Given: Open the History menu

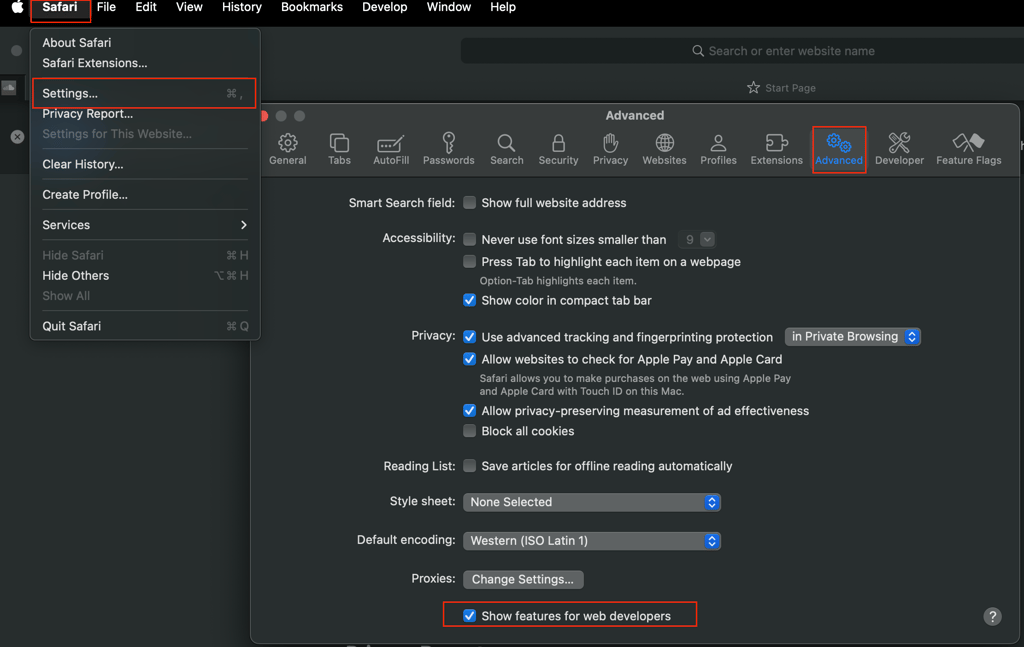Looking at the screenshot, I should pos(242,7).
